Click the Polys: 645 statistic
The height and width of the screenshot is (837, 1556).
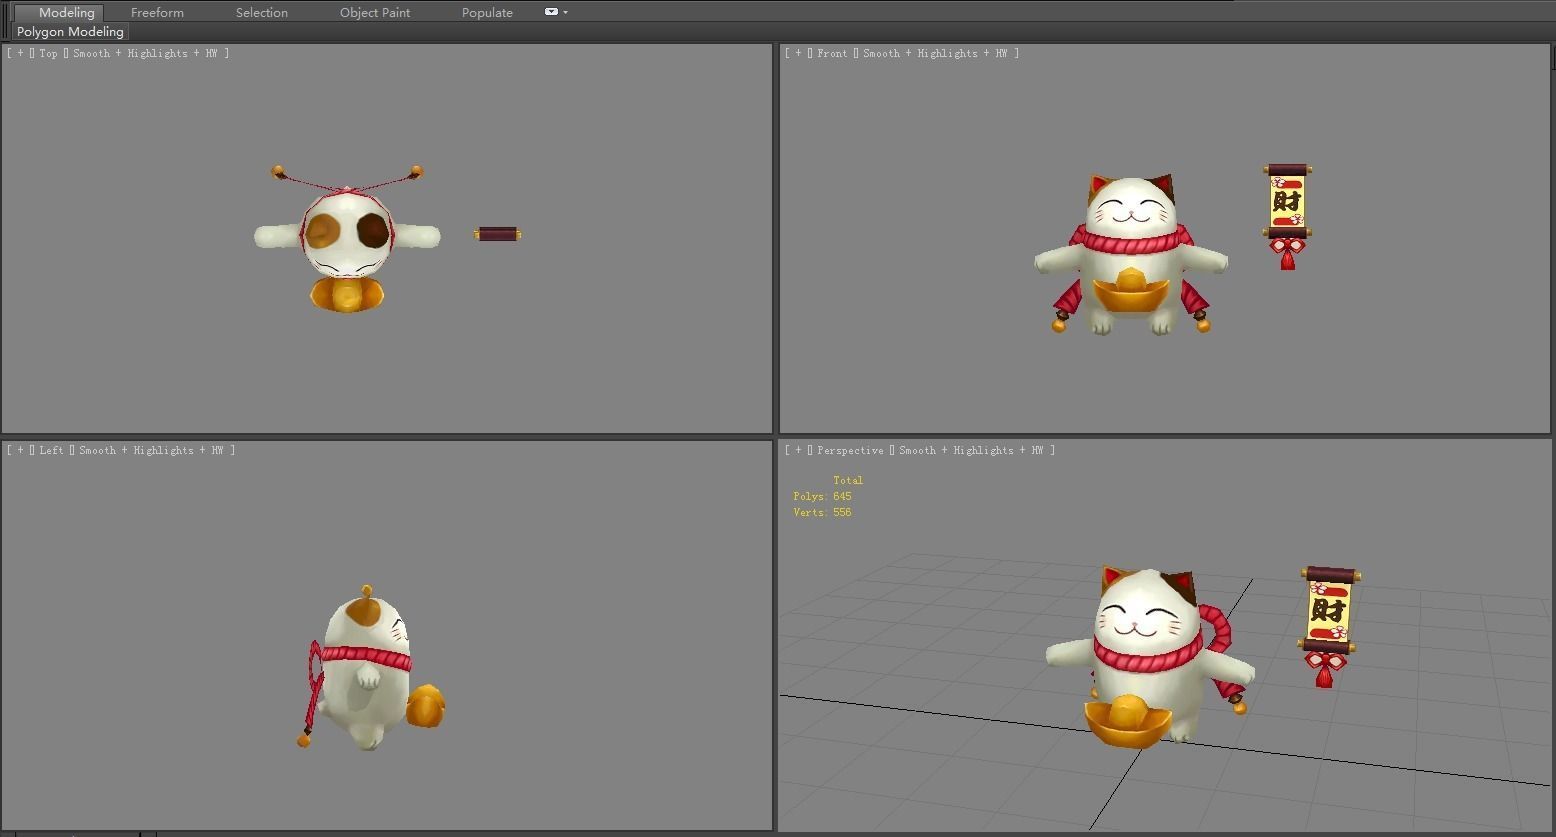(x=822, y=496)
